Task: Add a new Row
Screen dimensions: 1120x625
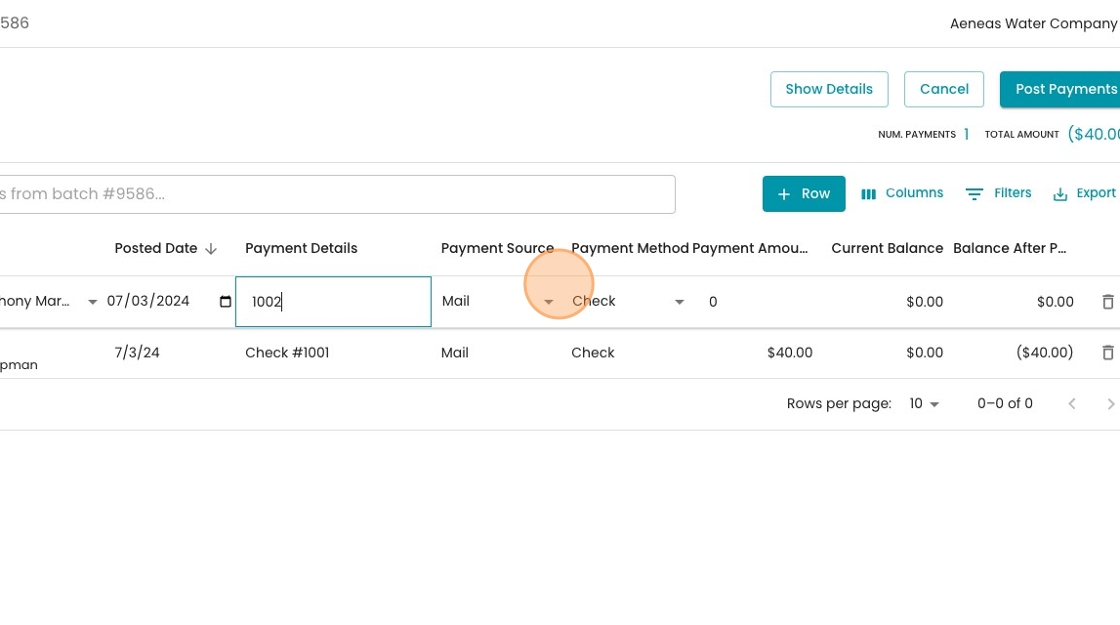Action: coord(804,194)
